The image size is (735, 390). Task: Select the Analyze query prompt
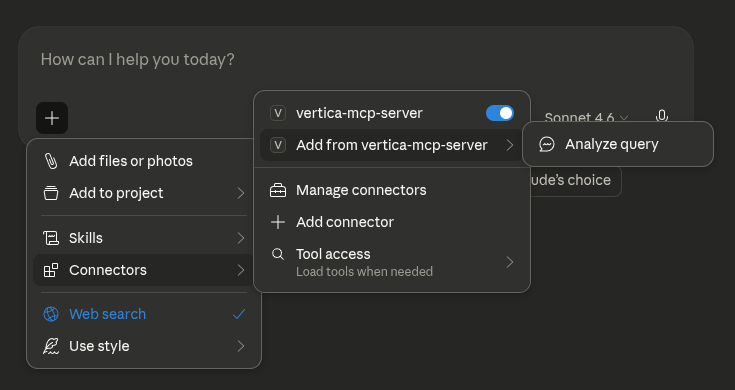tap(618, 144)
